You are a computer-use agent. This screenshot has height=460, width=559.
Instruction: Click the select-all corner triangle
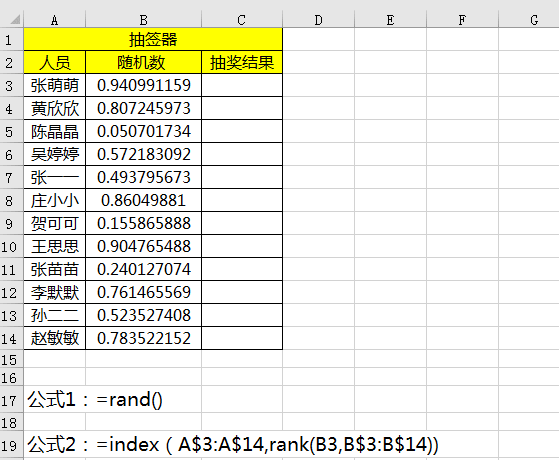click(16, 19)
